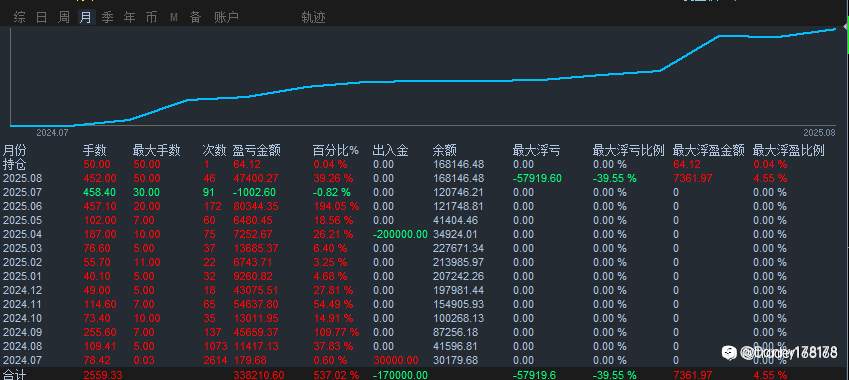Click the 最大浮亏比例 column header
The height and width of the screenshot is (380, 849).
tap(629, 150)
